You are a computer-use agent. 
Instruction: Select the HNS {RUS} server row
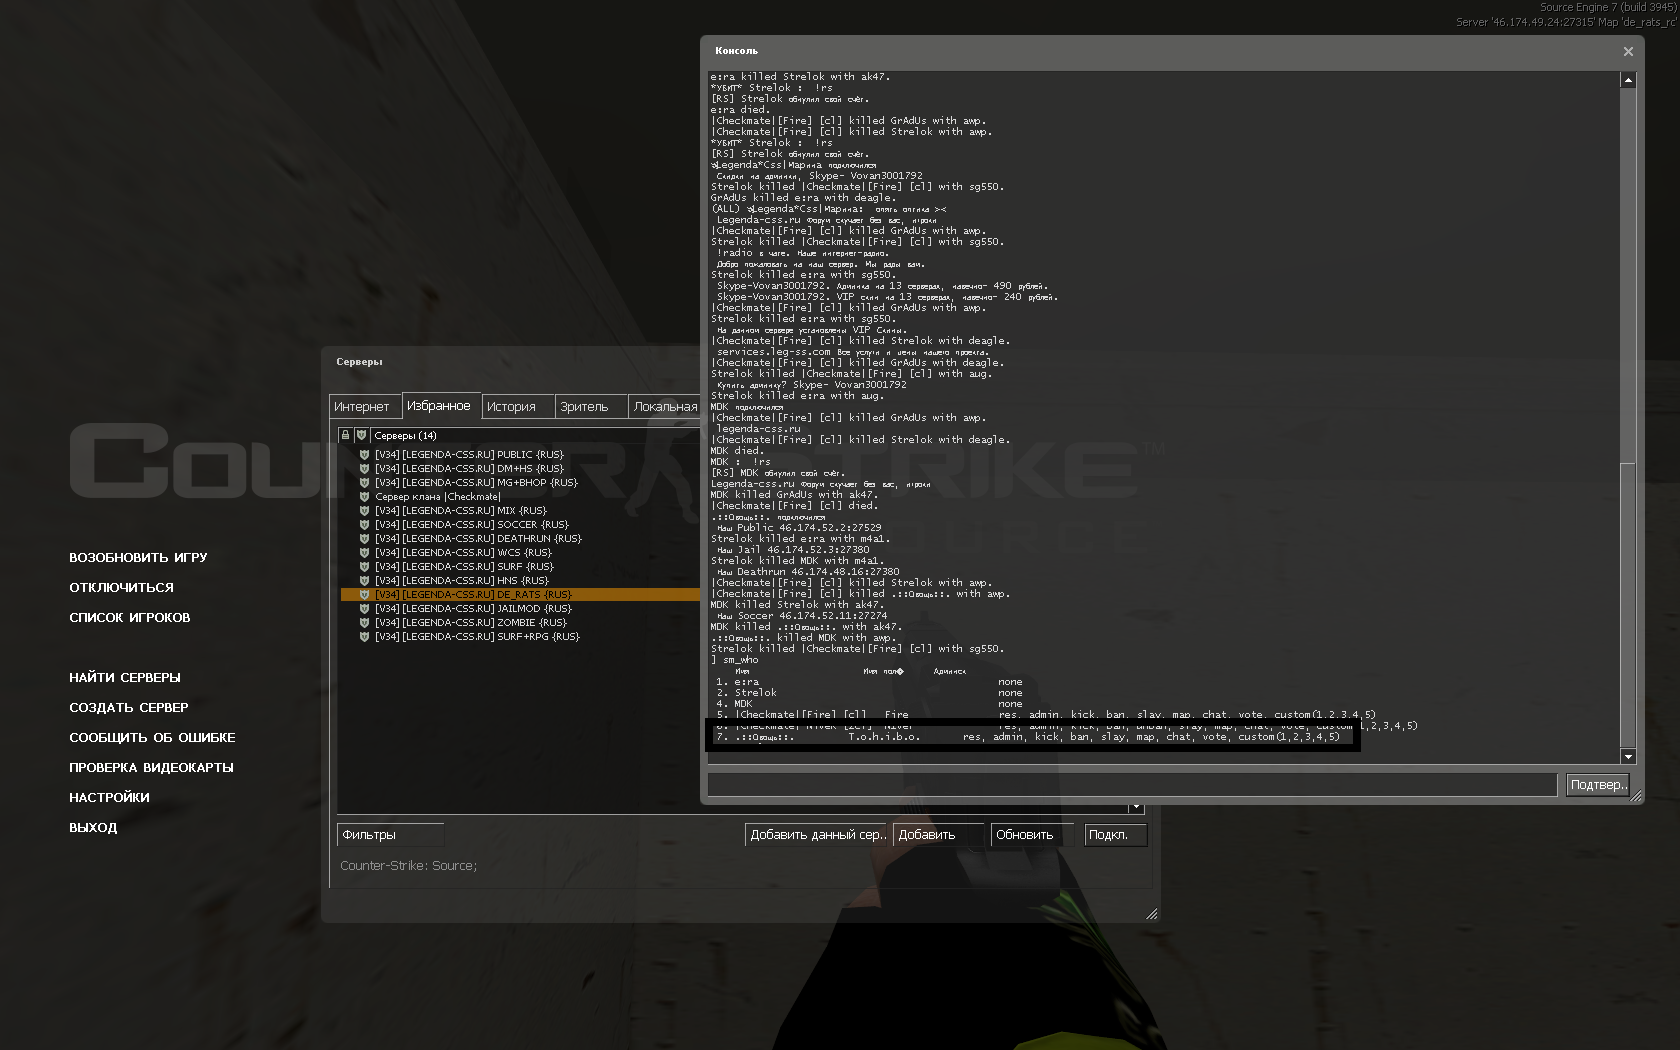(520, 580)
